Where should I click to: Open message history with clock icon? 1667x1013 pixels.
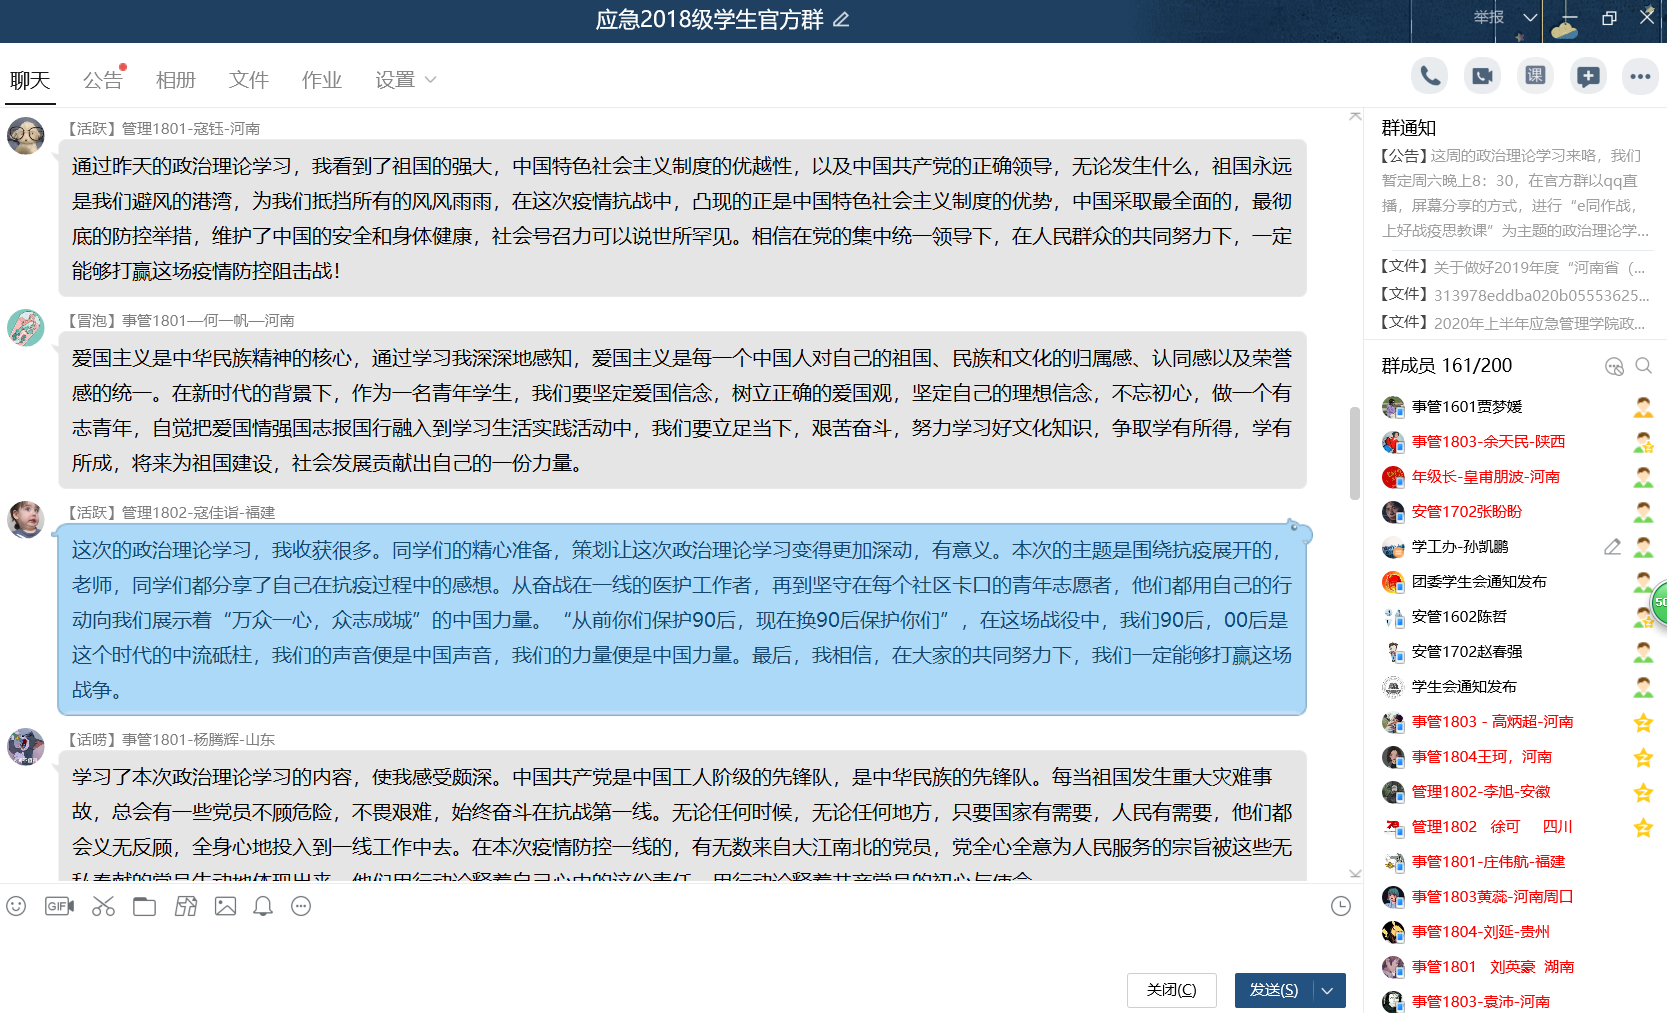tap(1341, 906)
